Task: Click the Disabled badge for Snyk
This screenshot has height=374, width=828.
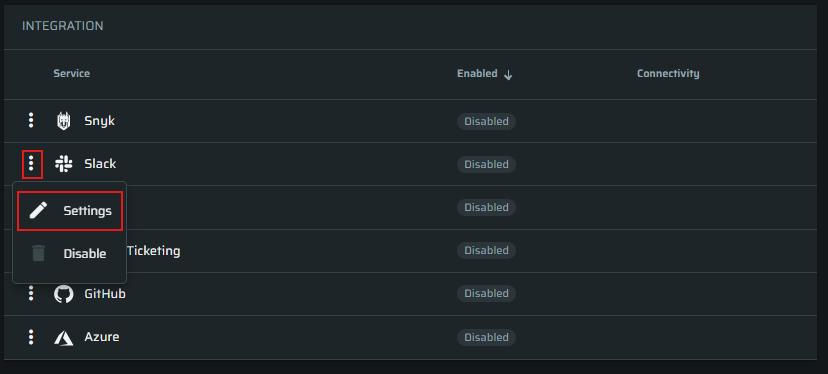Action: tap(486, 121)
